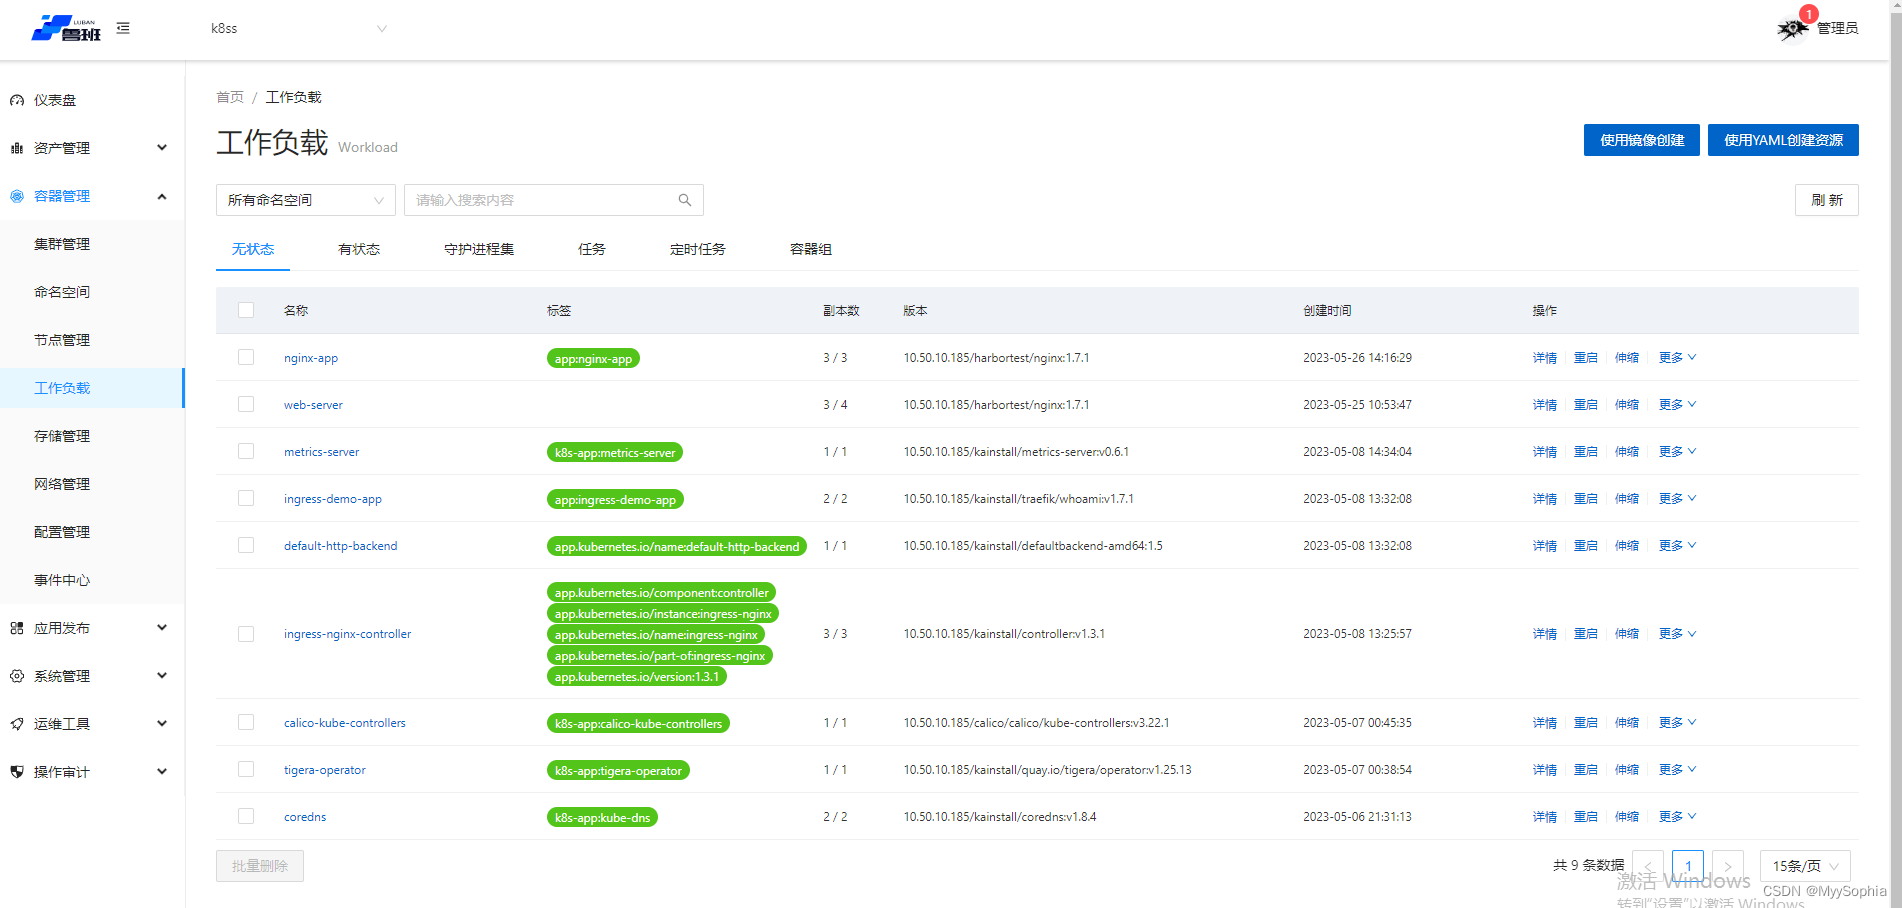
Task: Check the default-http-backend row checkbox
Action: click(x=246, y=545)
